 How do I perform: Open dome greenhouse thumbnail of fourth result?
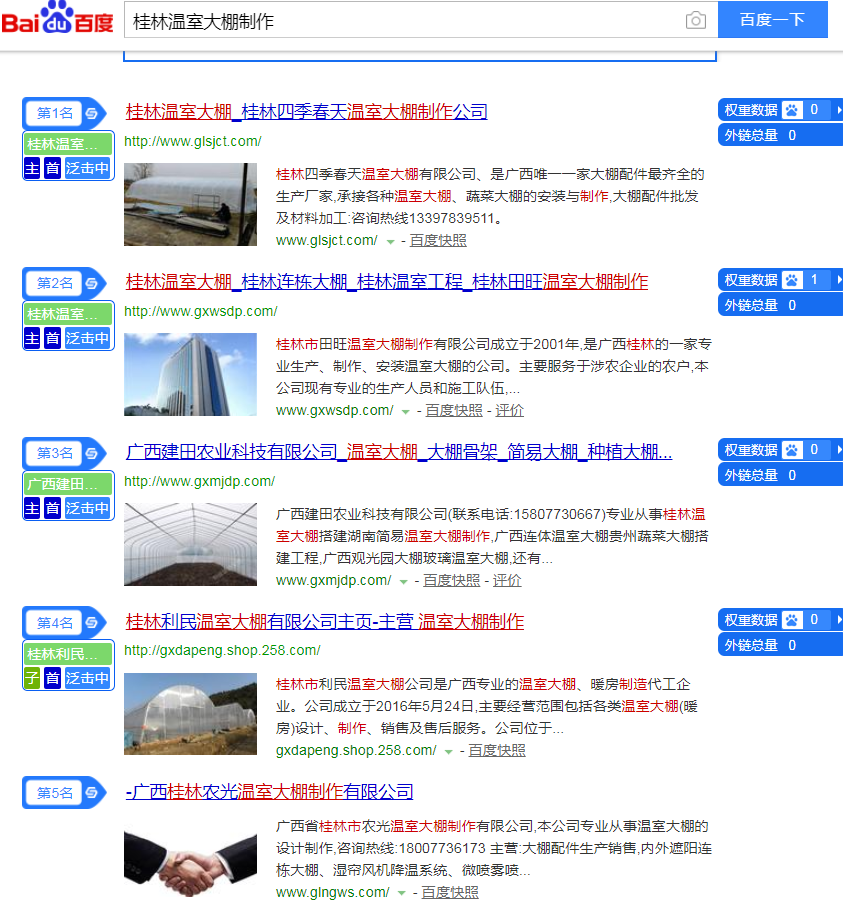tap(190, 714)
